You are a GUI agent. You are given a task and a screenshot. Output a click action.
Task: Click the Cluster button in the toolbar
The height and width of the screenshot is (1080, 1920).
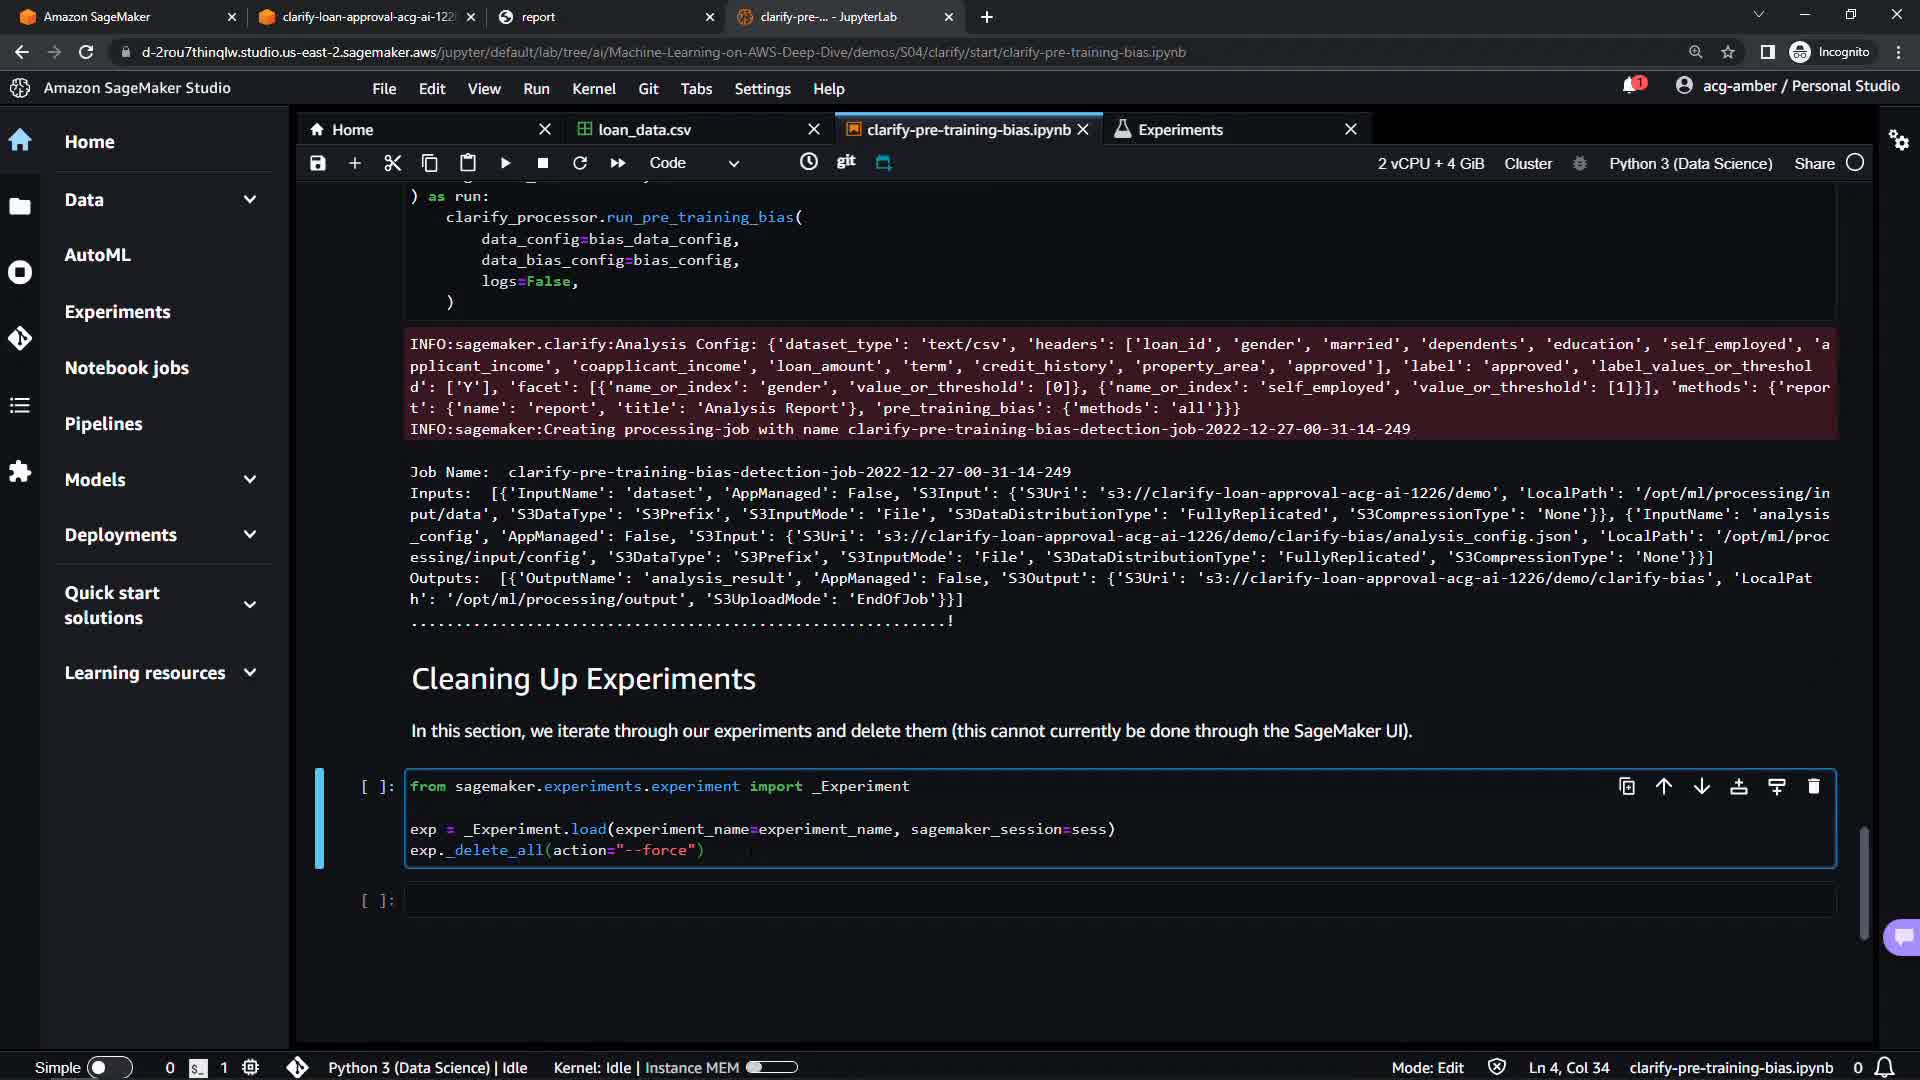coord(1528,163)
